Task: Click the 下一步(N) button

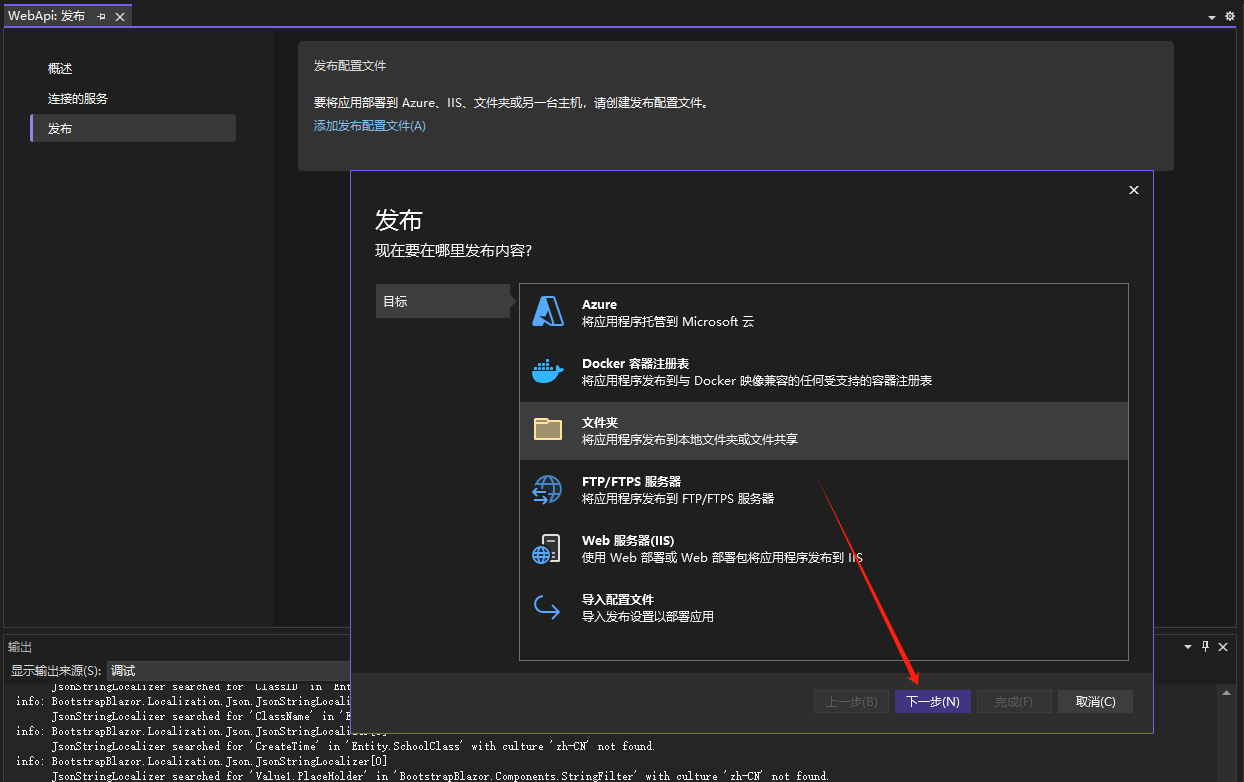Action: pyautogui.click(x=932, y=701)
